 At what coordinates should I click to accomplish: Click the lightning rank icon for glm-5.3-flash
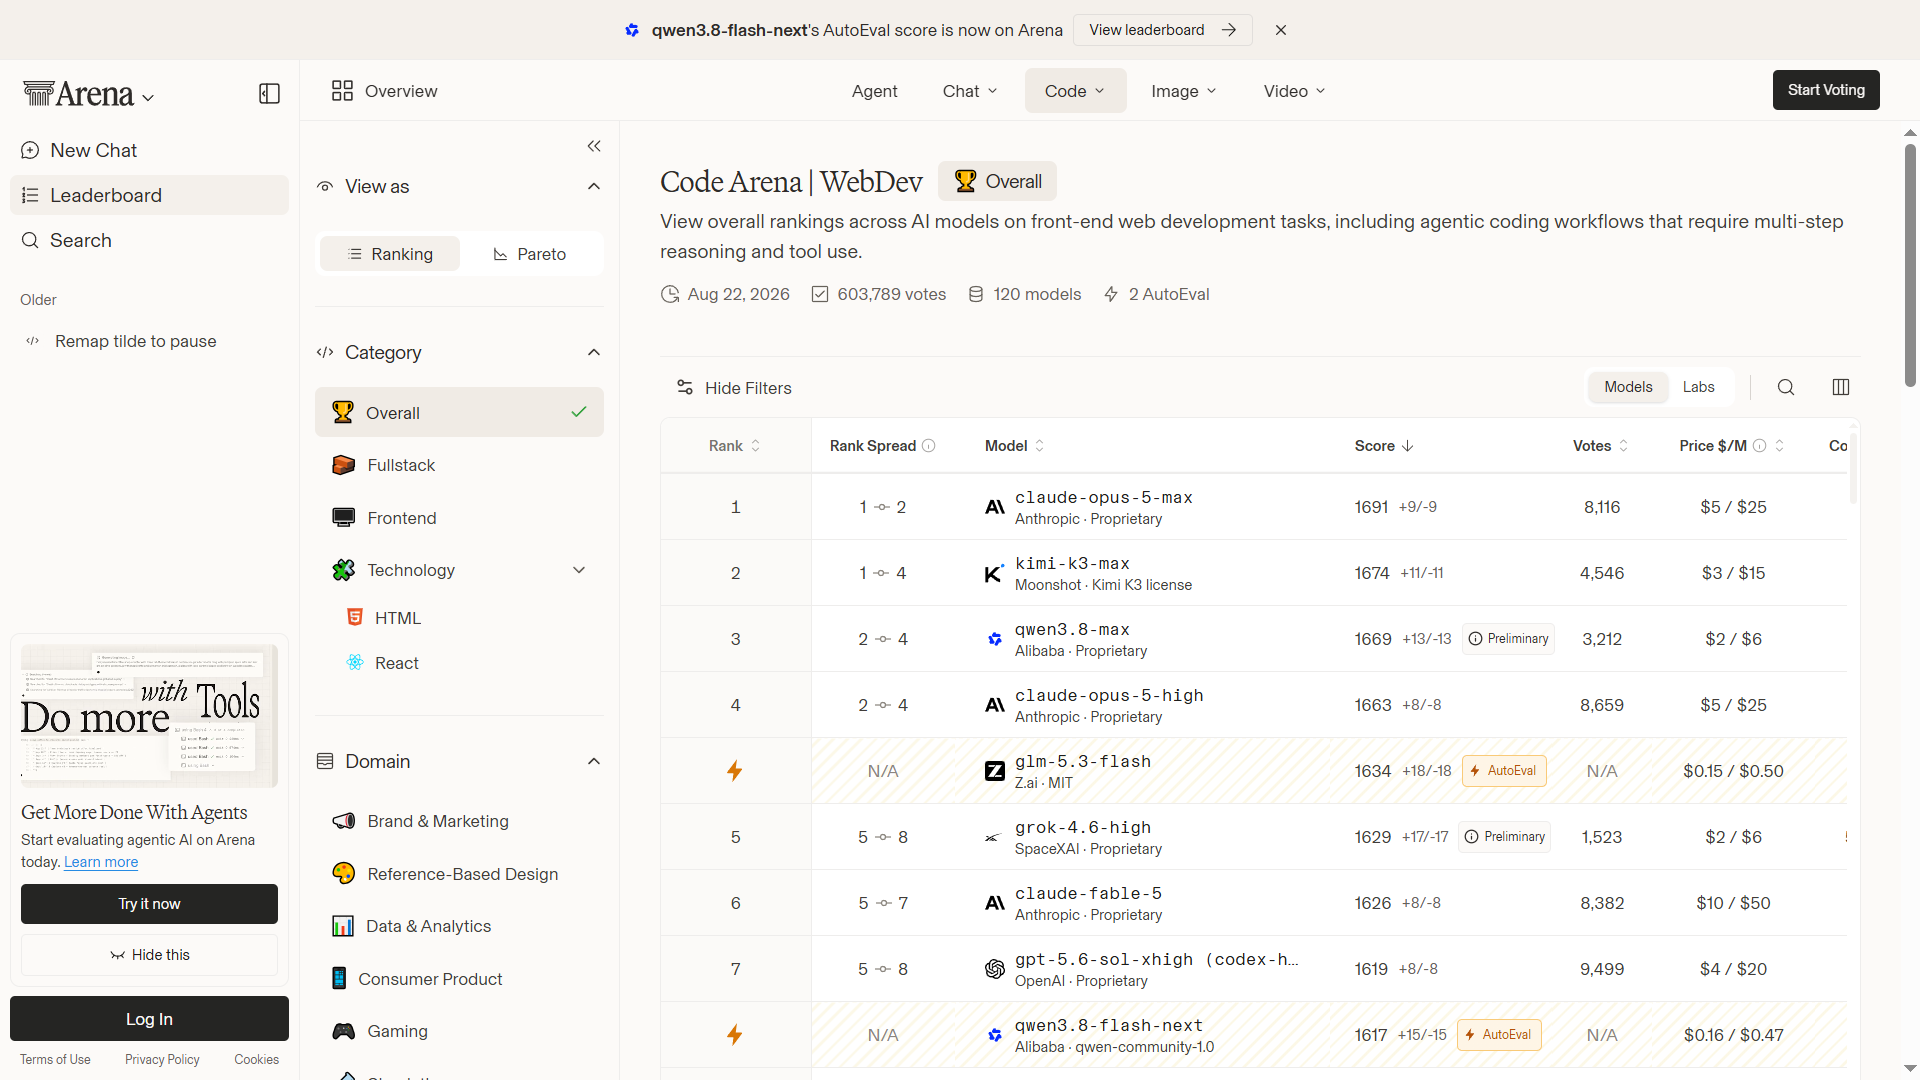pyautogui.click(x=735, y=771)
